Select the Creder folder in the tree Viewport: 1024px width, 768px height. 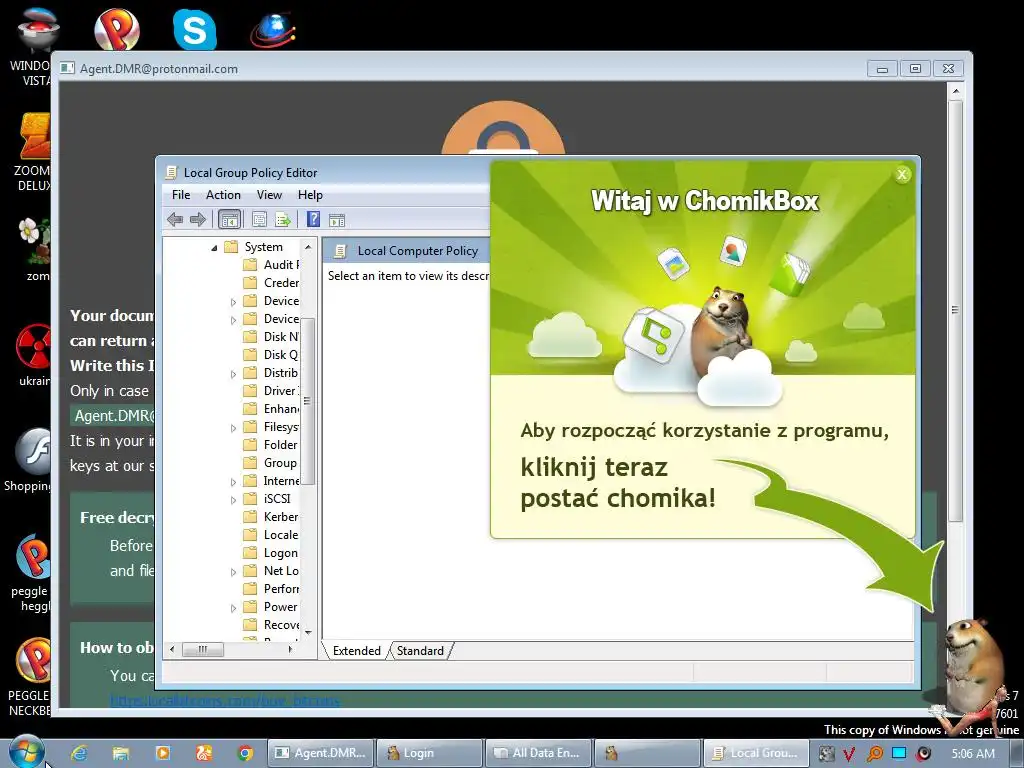(271, 283)
